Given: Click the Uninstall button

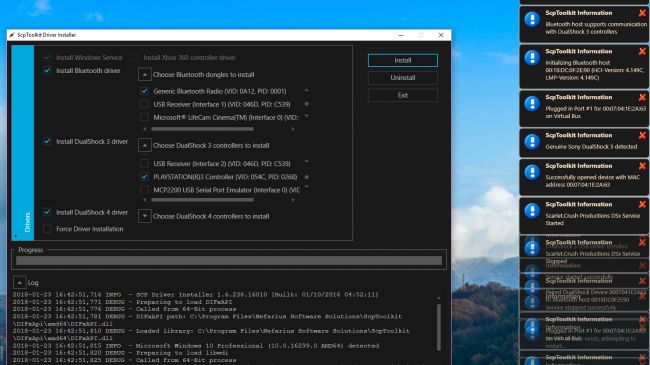Looking at the screenshot, I should [x=403, y=78].
